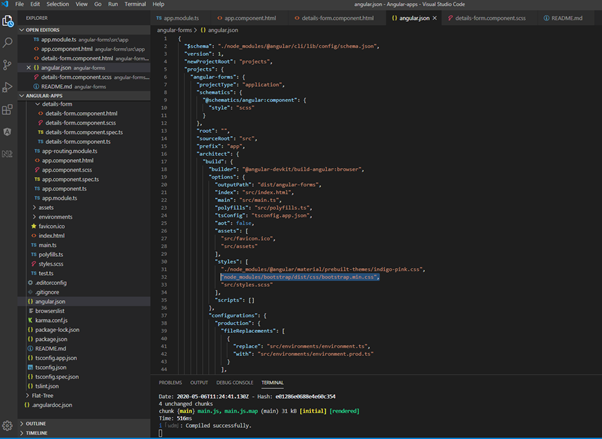
Task: Show the Debug Console panel tab
Action: click(x=235, y=383)
